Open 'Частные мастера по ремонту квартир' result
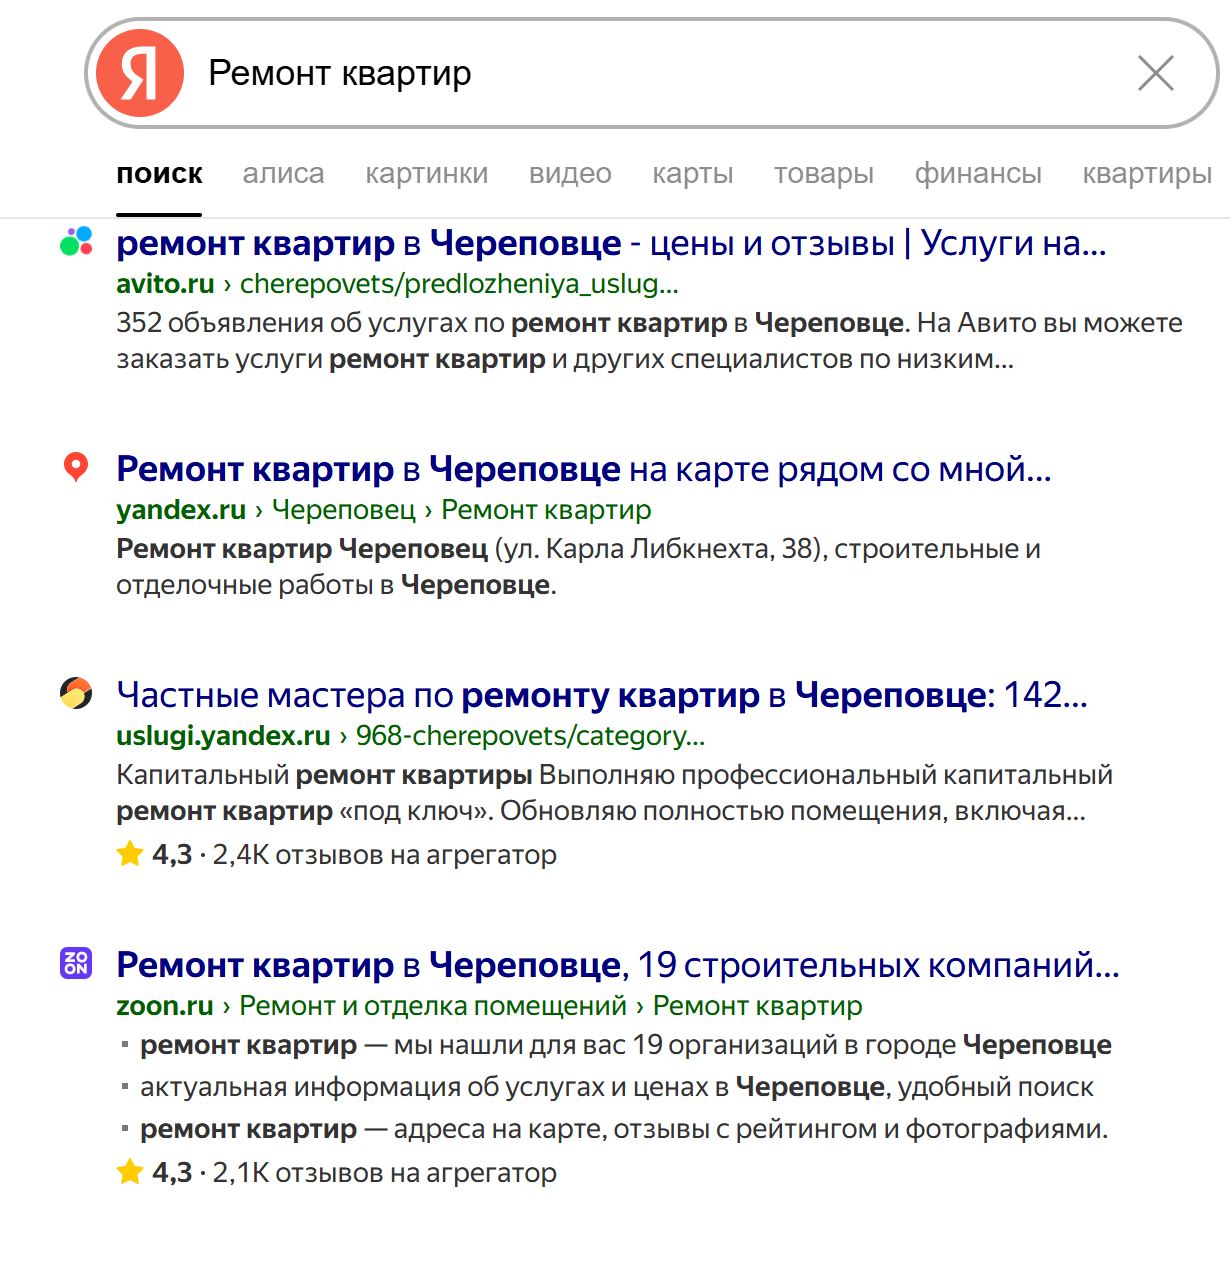This screenshot has height=1263, width=1230. pyautogui.click(x=601, y=695)
